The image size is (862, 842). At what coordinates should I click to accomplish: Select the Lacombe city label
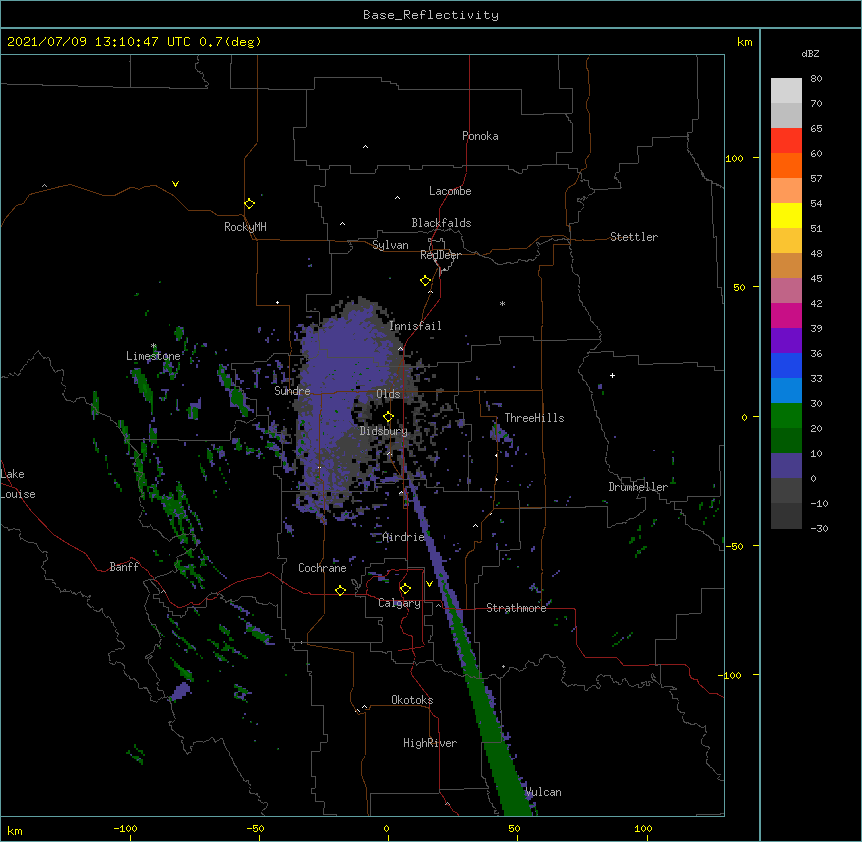pos(450,191)
